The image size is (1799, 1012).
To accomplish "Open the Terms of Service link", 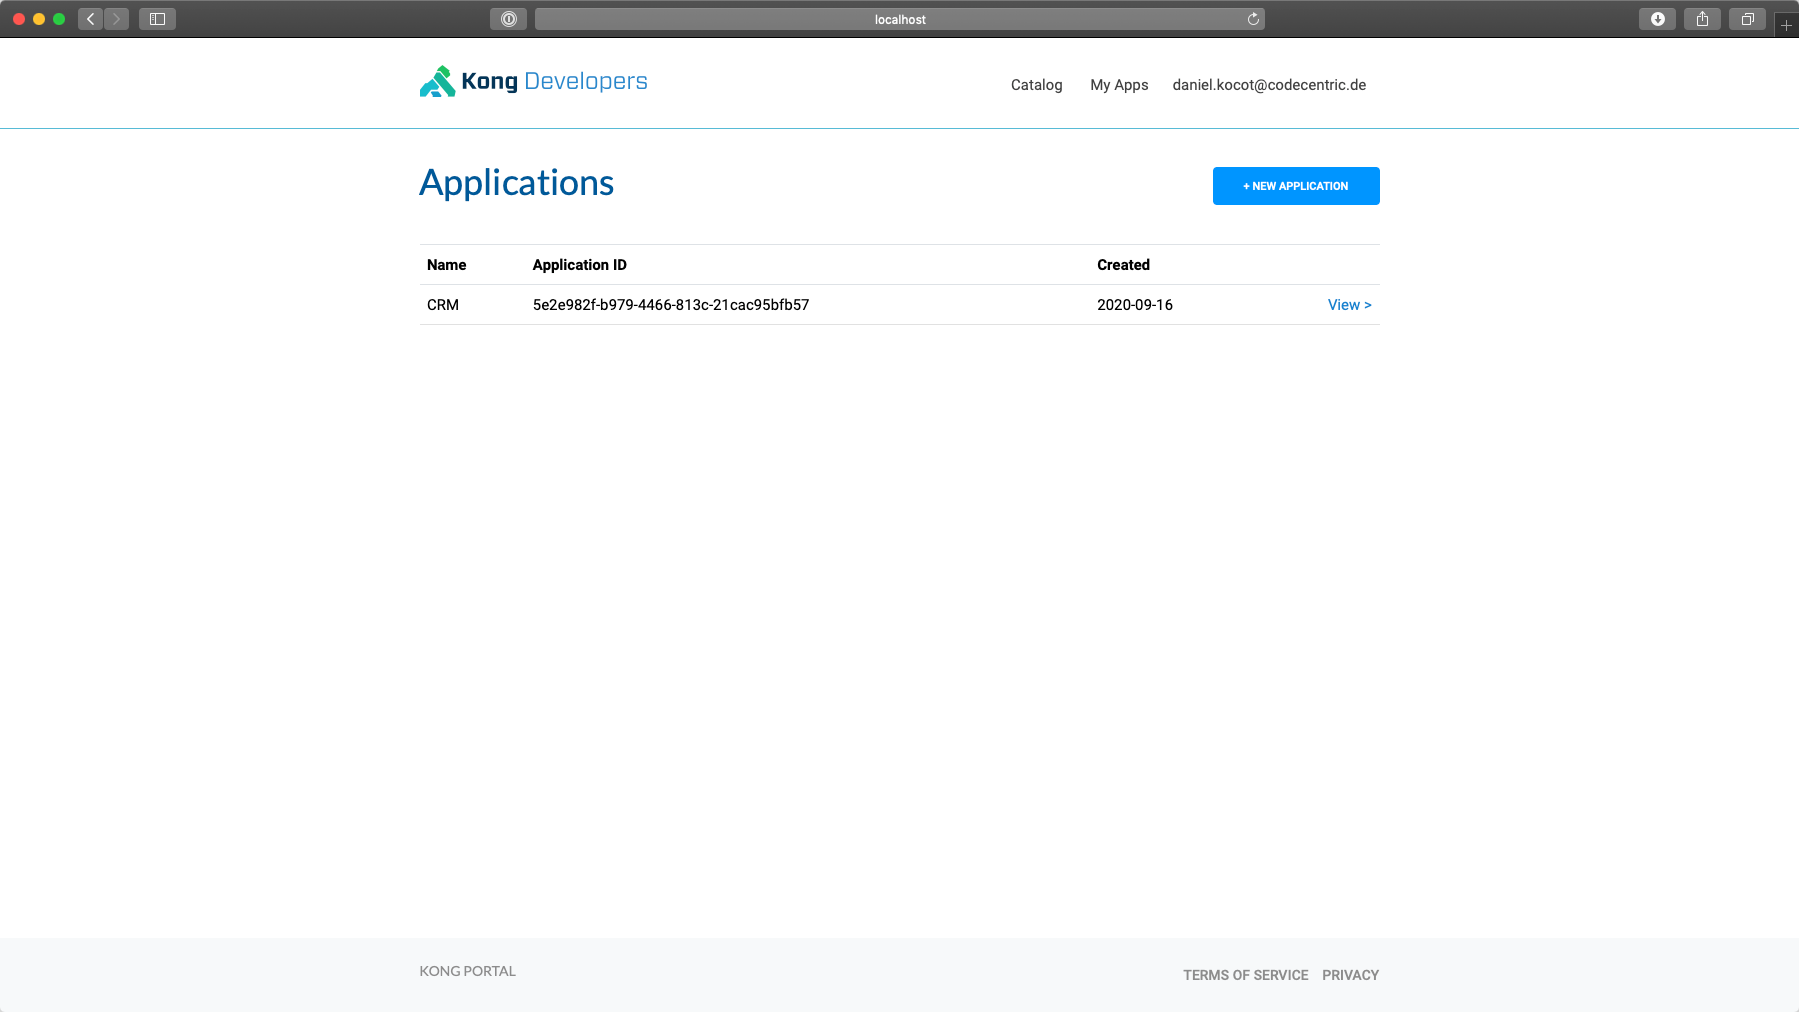I will [1245, 975].
